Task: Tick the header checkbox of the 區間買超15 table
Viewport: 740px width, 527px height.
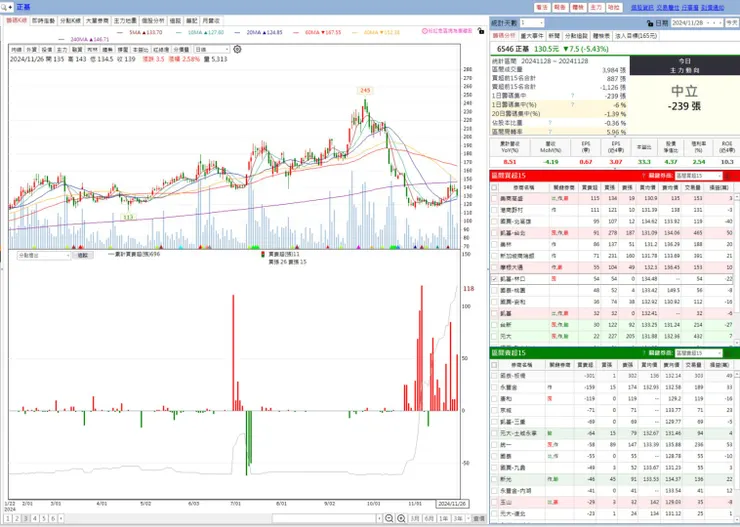Action: coord(494,187)
